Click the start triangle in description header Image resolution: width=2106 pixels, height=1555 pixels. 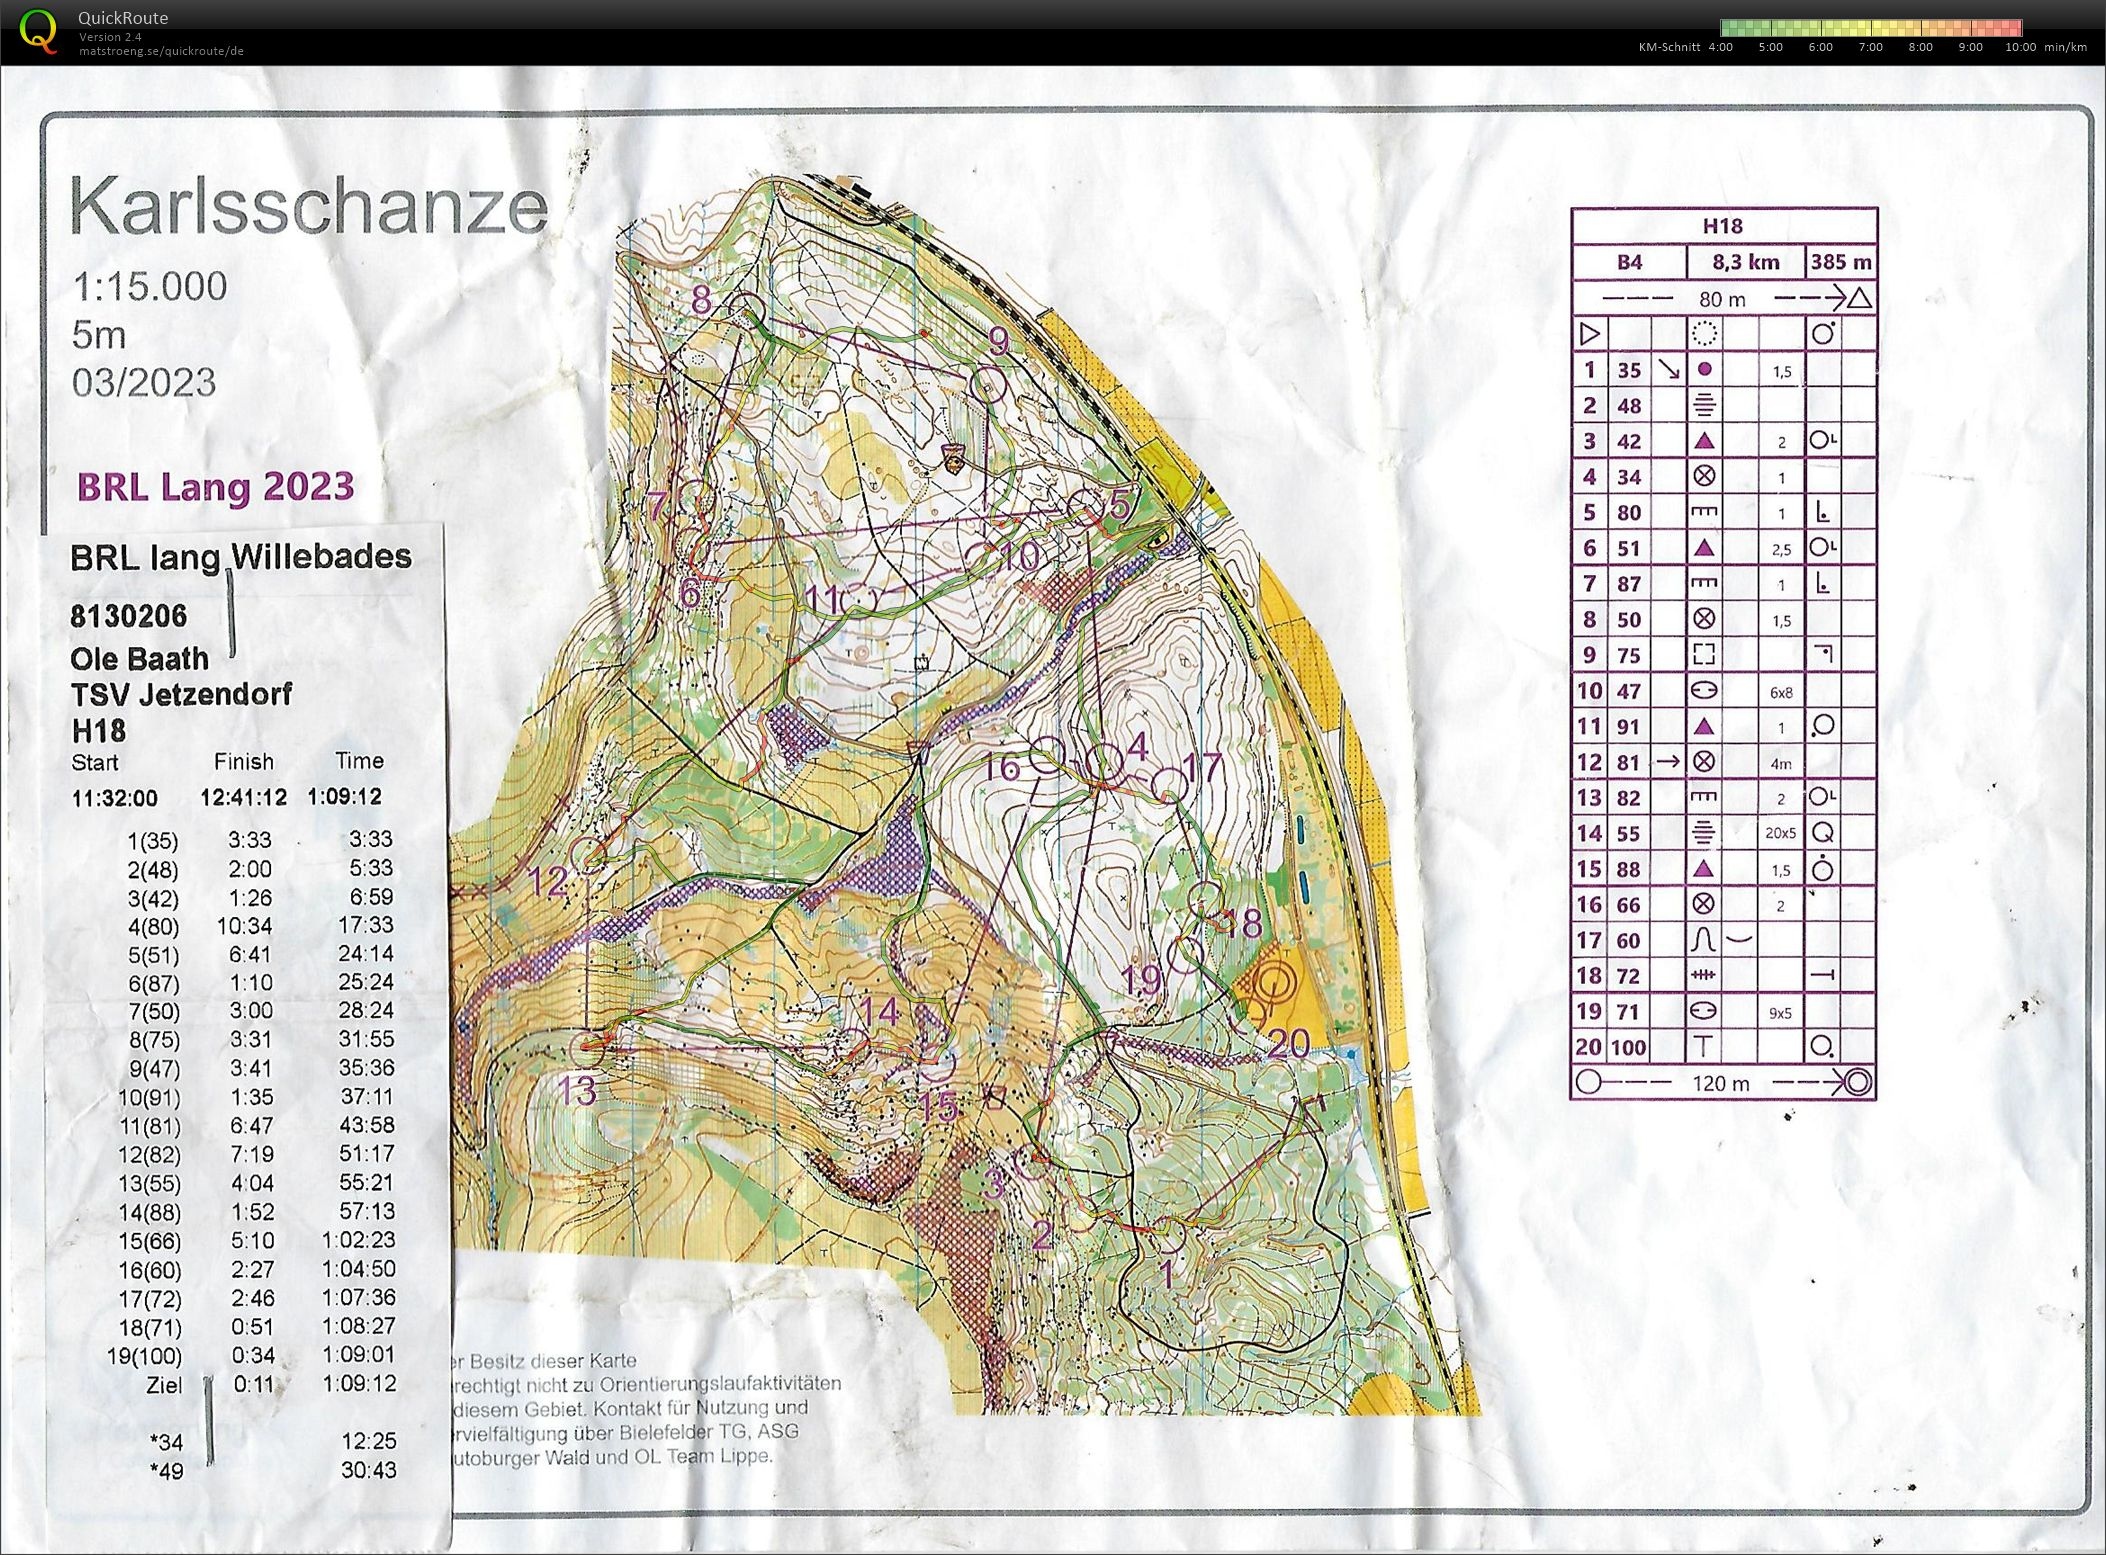[1589, 333]
